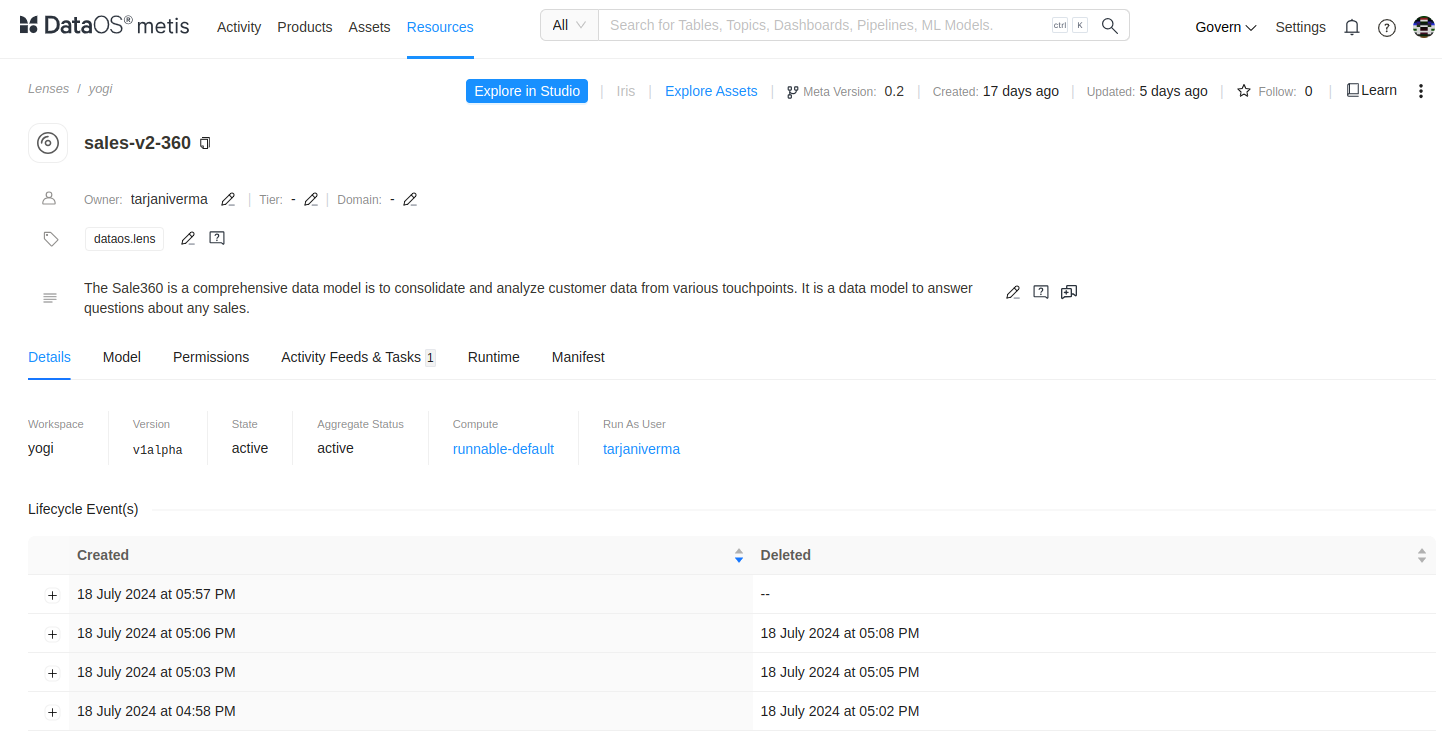The height and width of the screenshot is (733, 1442).
Task: Expand the 04:58 PM lifecycle row
Action: click(x=52, y=712)
